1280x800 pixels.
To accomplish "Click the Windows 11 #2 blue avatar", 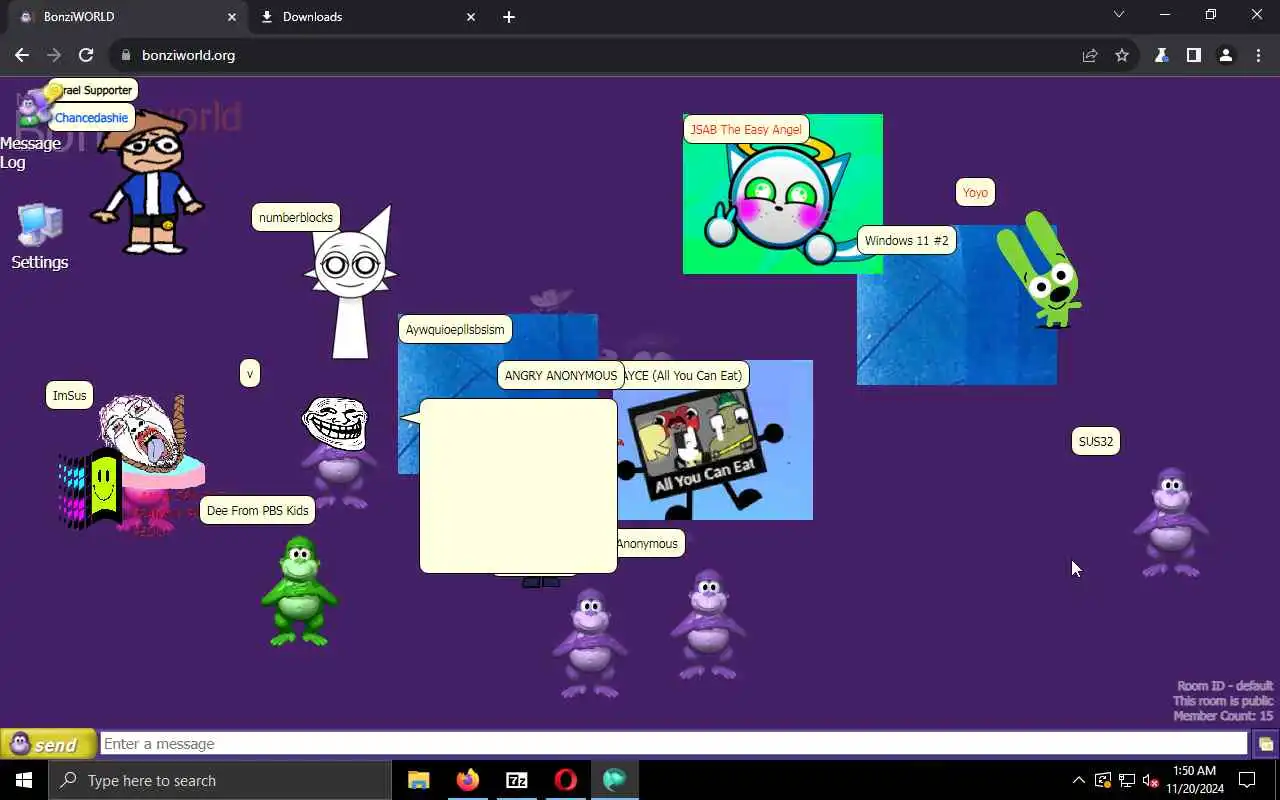I will [x=957, y=305].
